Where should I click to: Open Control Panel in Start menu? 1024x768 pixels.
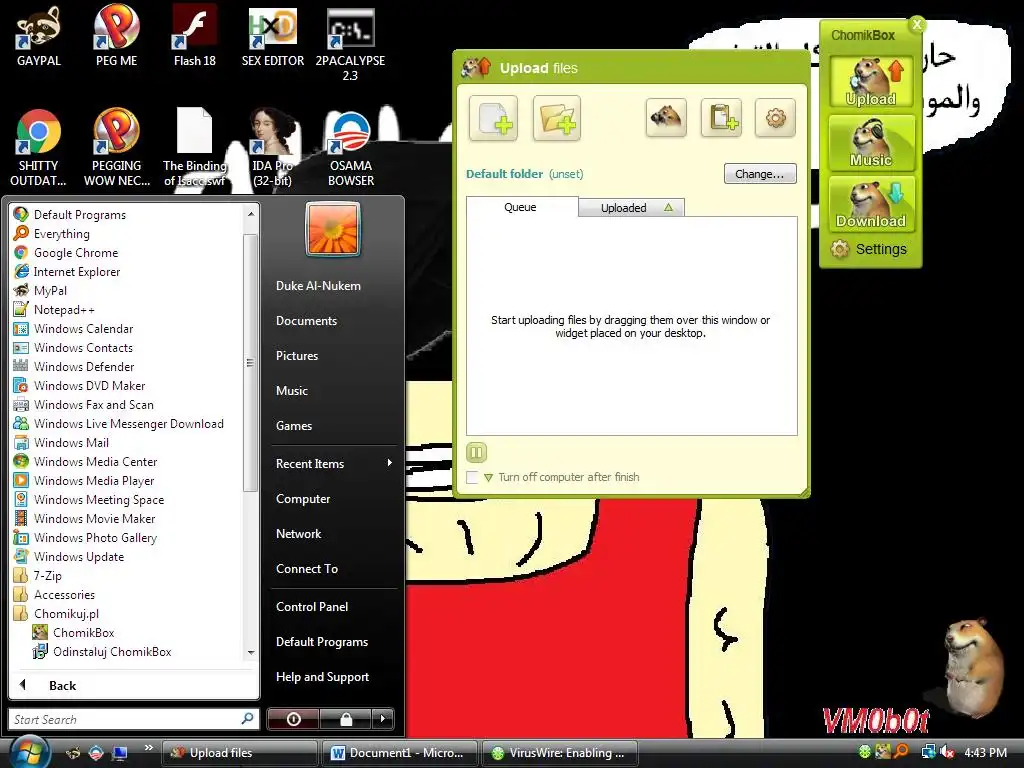click(x=312, y=607)
